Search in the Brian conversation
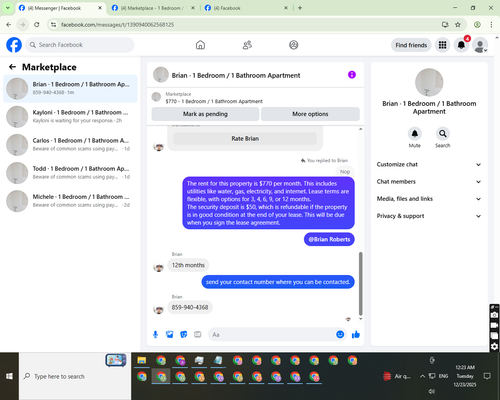500x400 pixels. pos(443,134)
